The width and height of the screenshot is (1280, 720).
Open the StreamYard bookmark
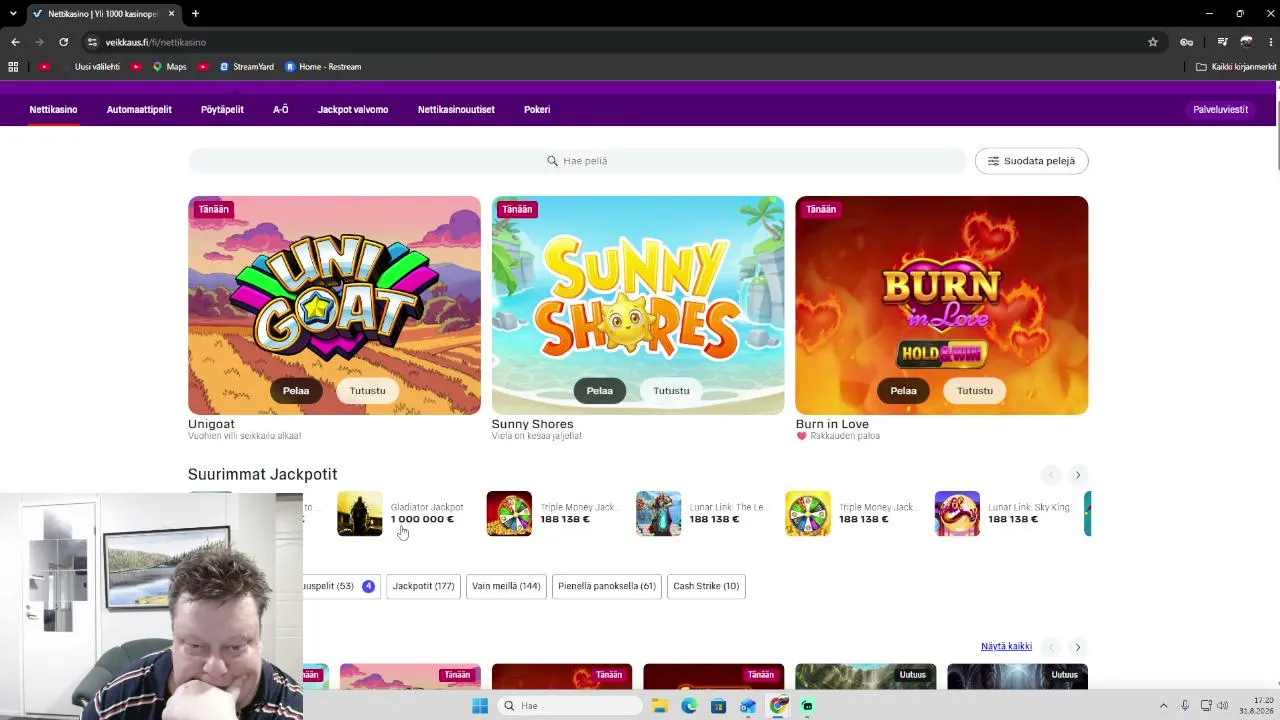click(246, 67)
